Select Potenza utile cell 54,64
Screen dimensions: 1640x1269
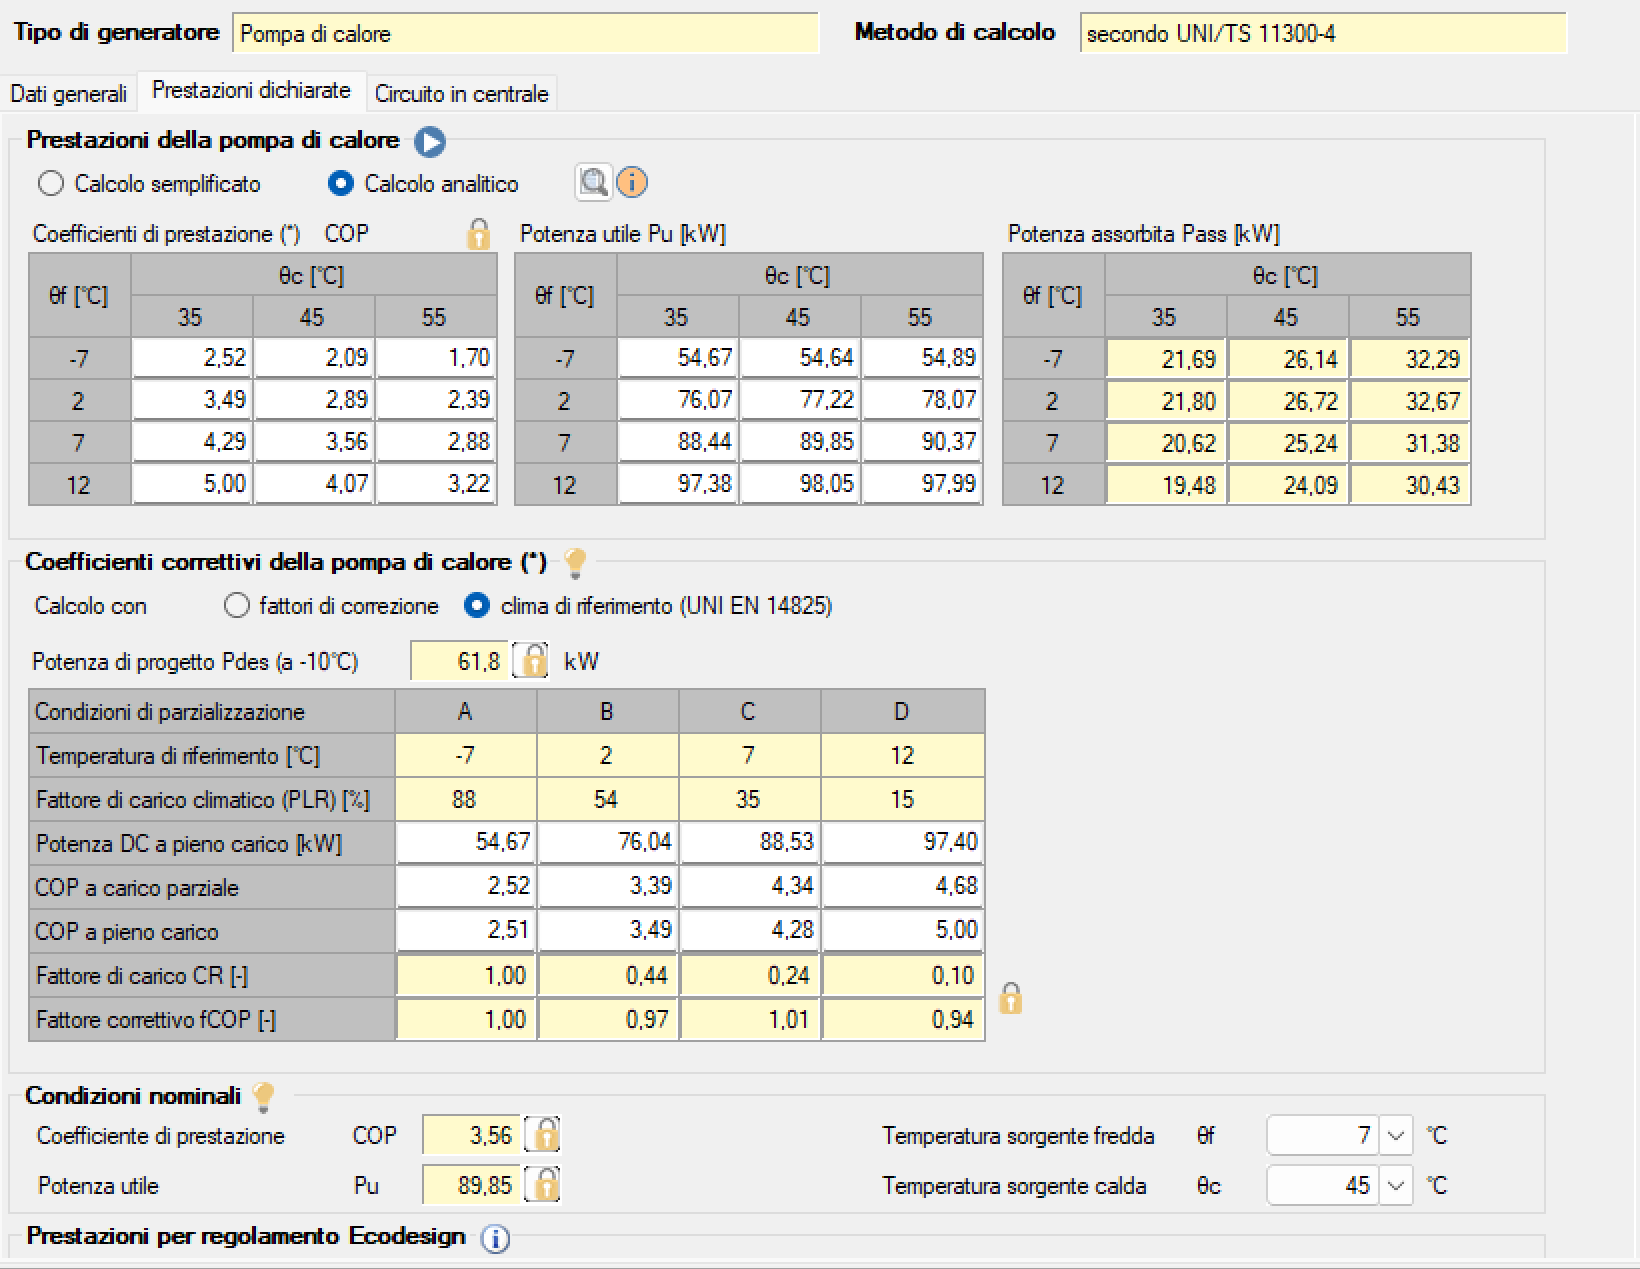coord(800,358)
